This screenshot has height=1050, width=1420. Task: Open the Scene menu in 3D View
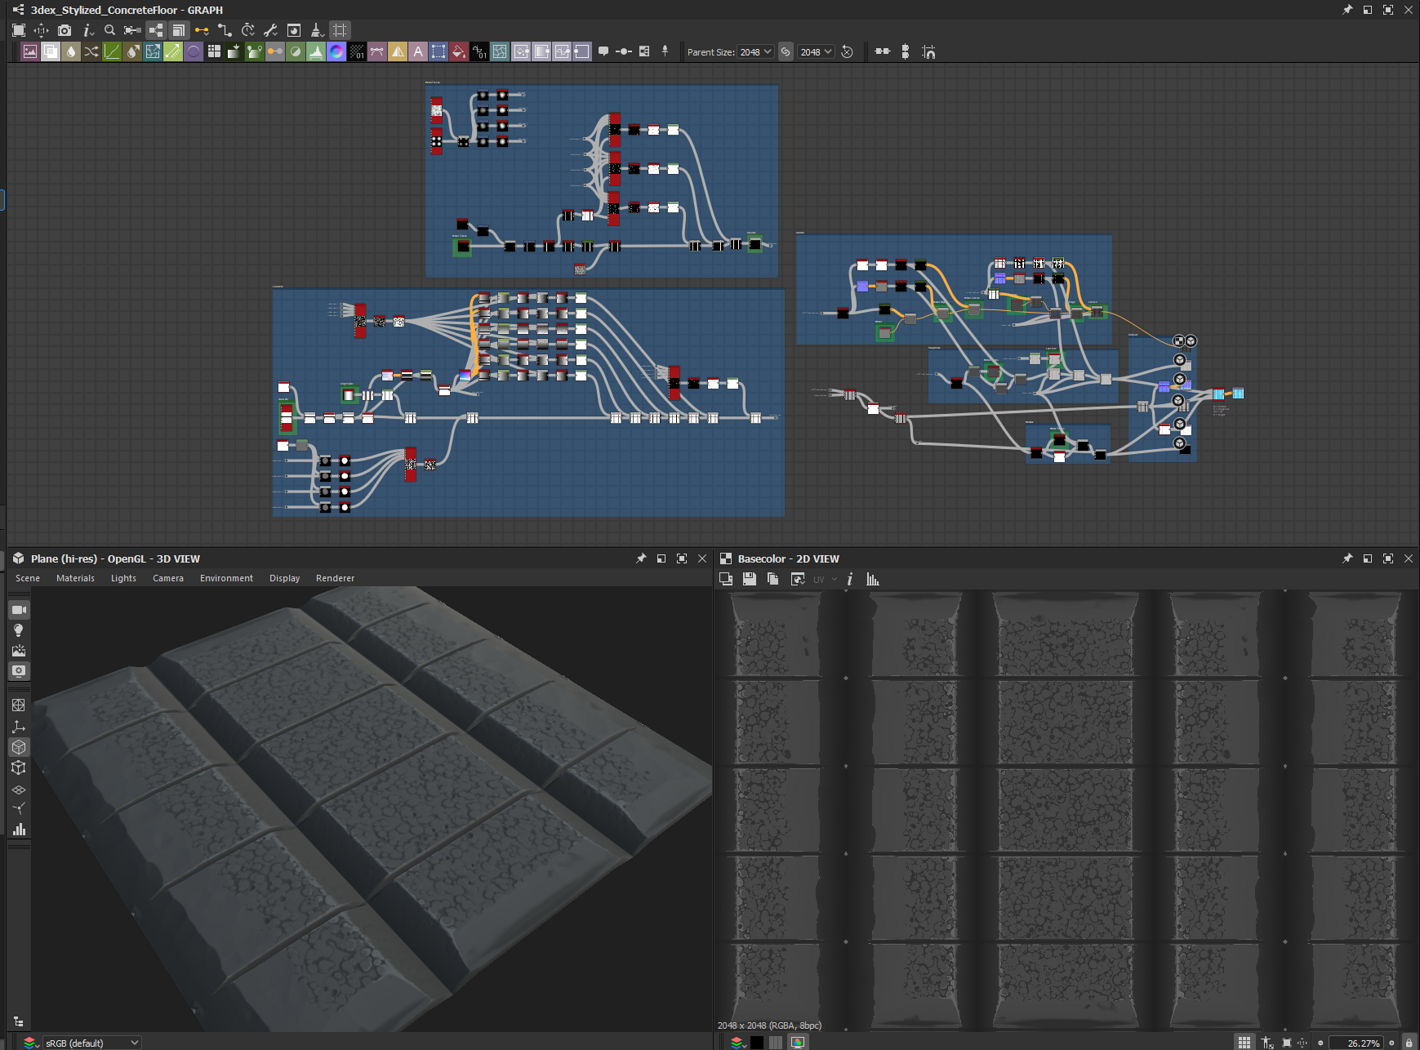28,578
